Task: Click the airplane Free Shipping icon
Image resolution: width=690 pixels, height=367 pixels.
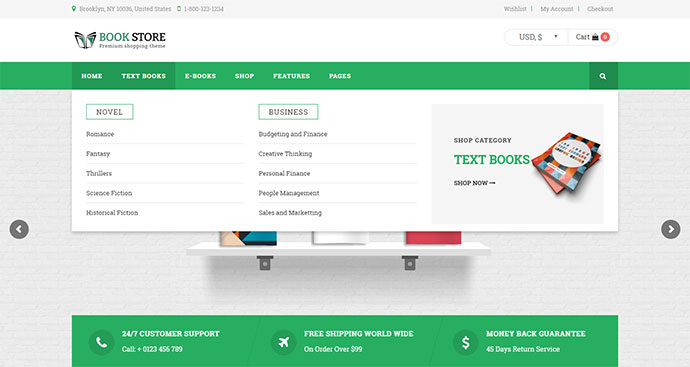Action: (283, 342)
